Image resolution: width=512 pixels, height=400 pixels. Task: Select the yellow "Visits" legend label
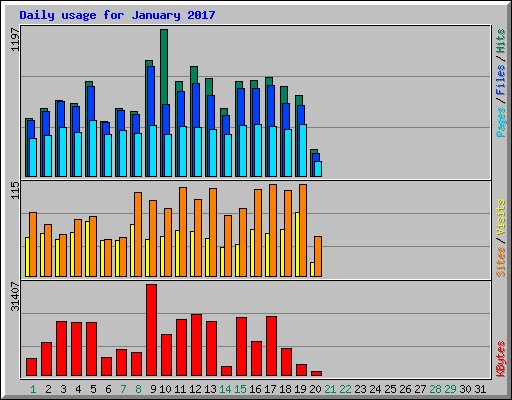tap(501, 217)
